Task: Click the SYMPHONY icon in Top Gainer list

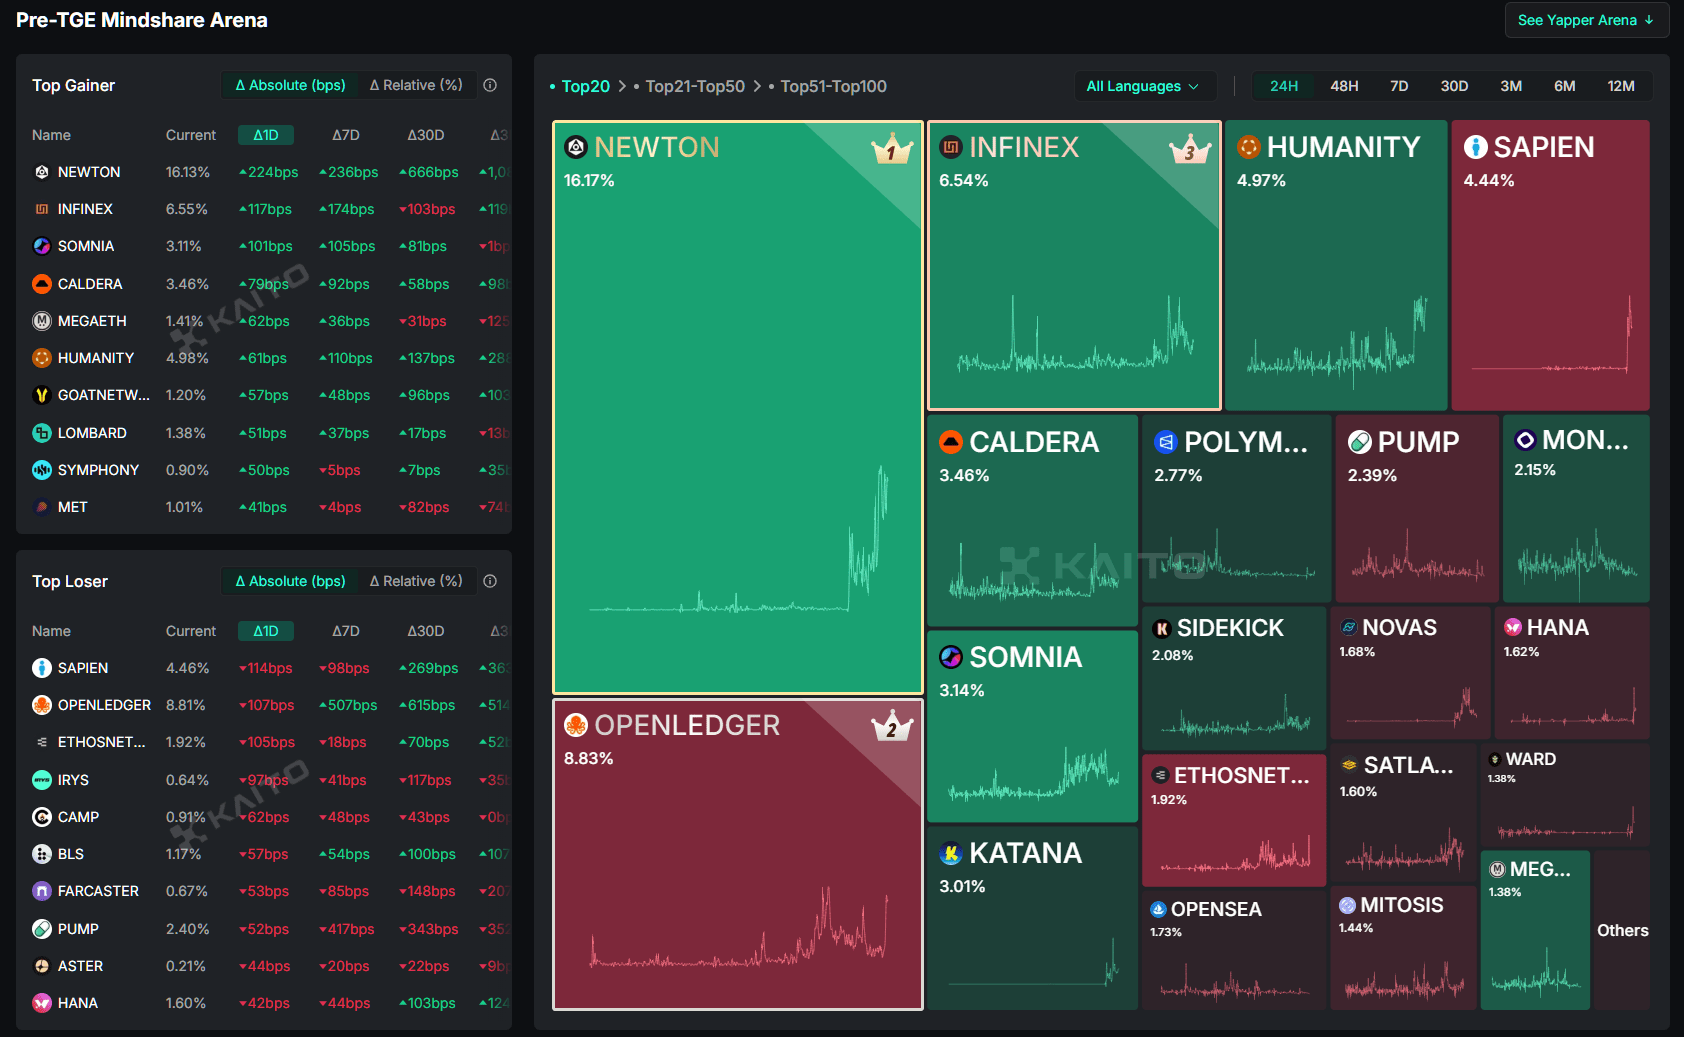Action: (x=42, y=470)
